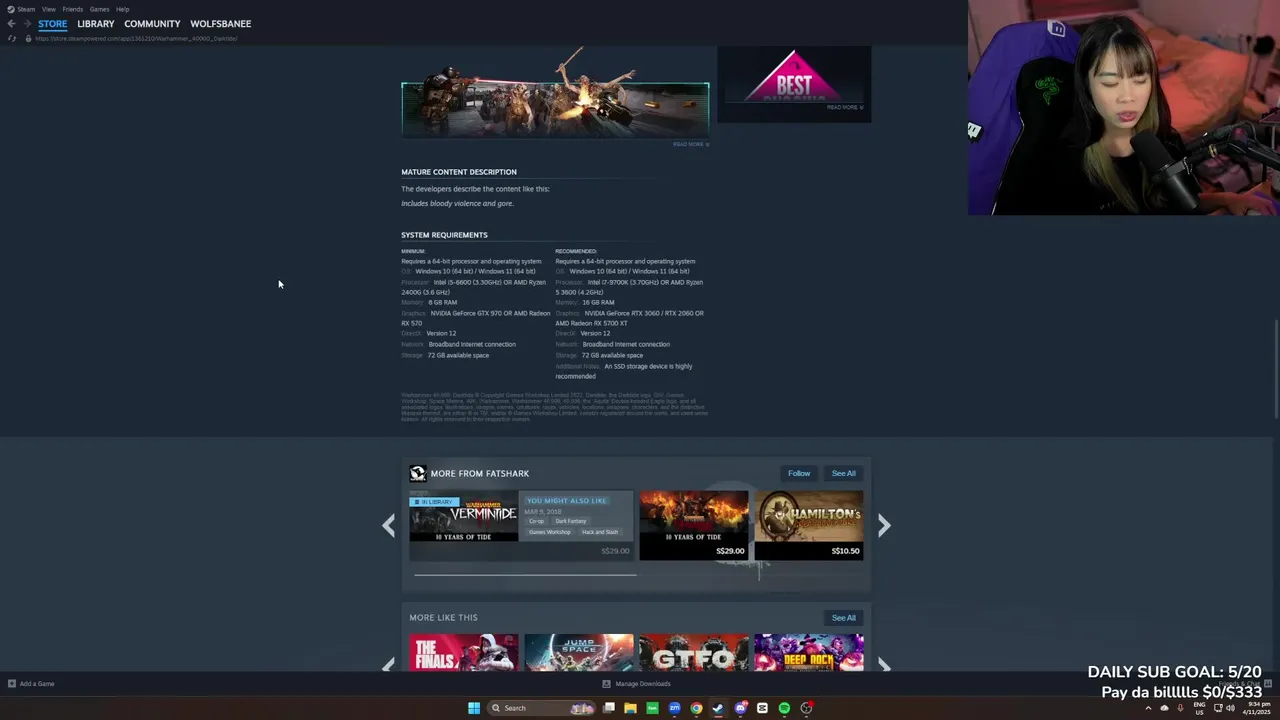Screen dimensions: 1280x720
Task: Open the clock and date flyout
Action: [x=1257, y=708]
